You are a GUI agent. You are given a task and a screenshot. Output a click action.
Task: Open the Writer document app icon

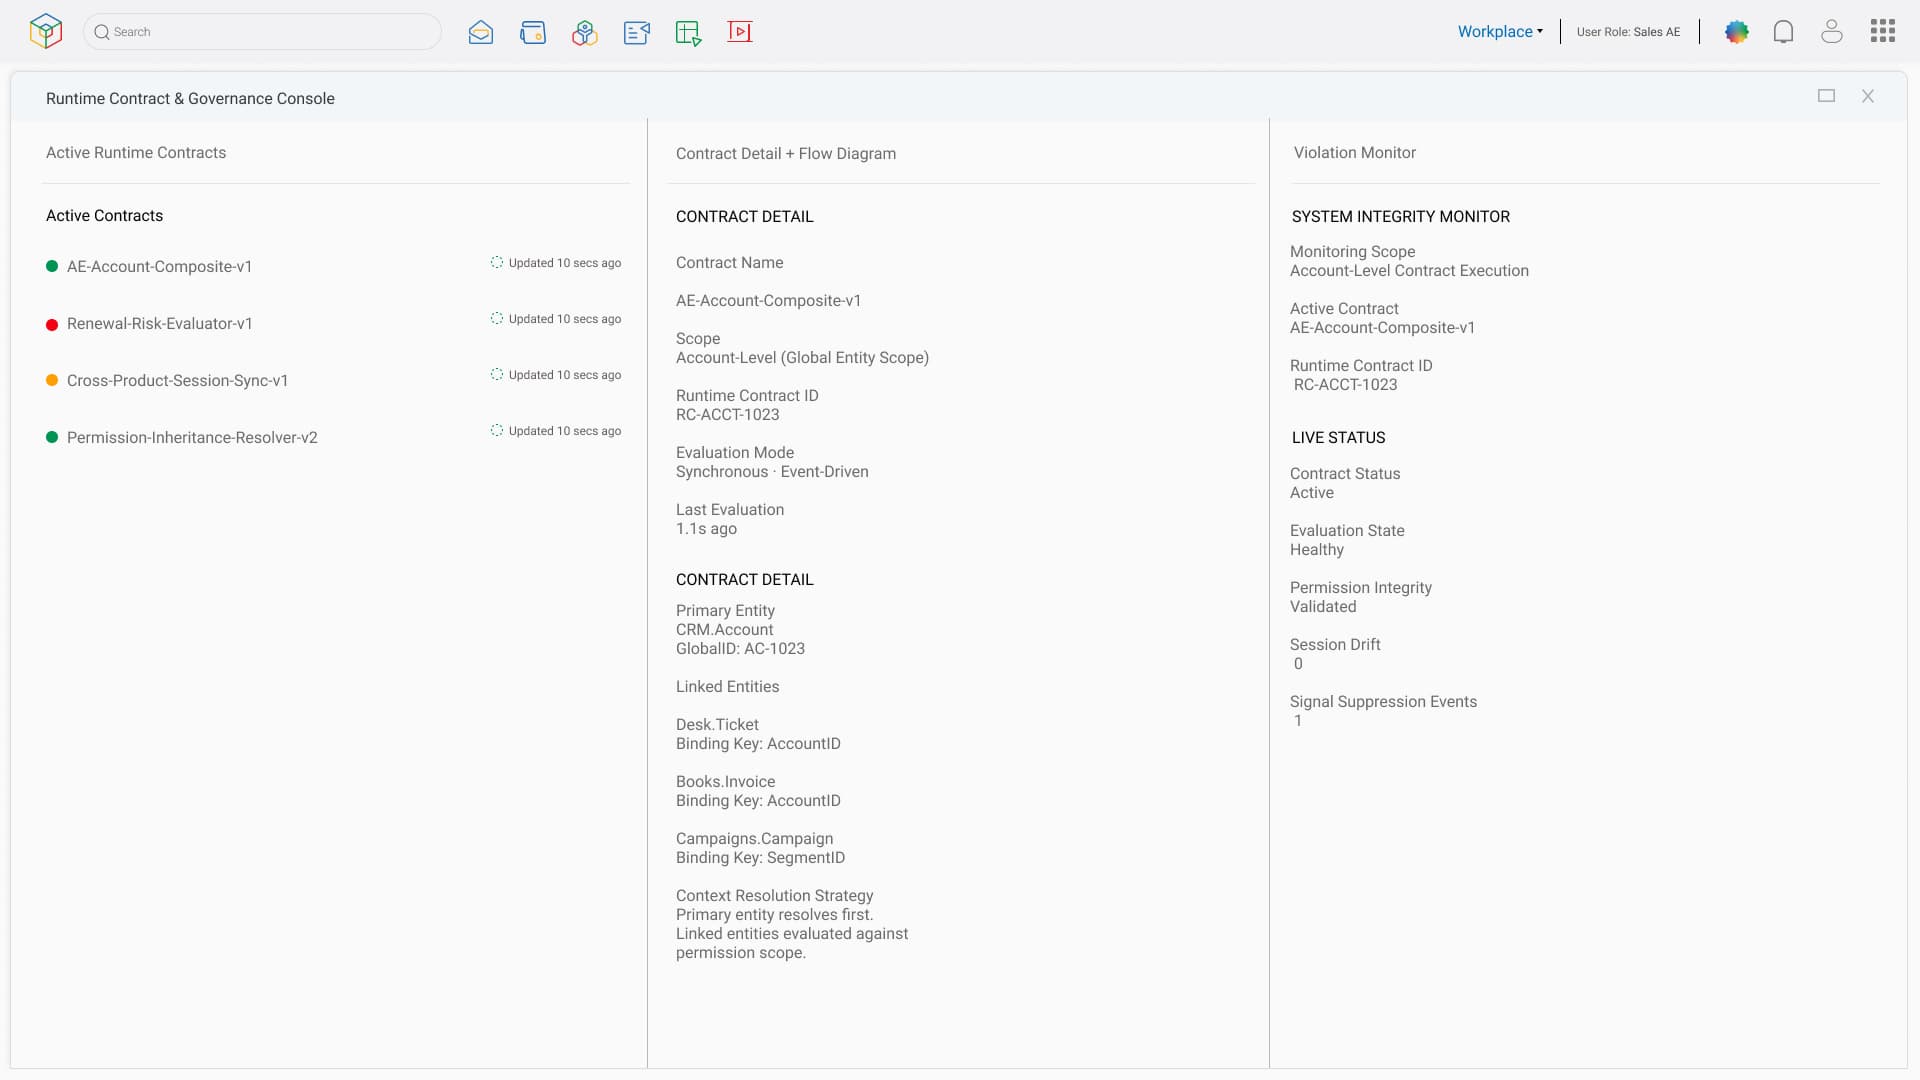[637, 31]
